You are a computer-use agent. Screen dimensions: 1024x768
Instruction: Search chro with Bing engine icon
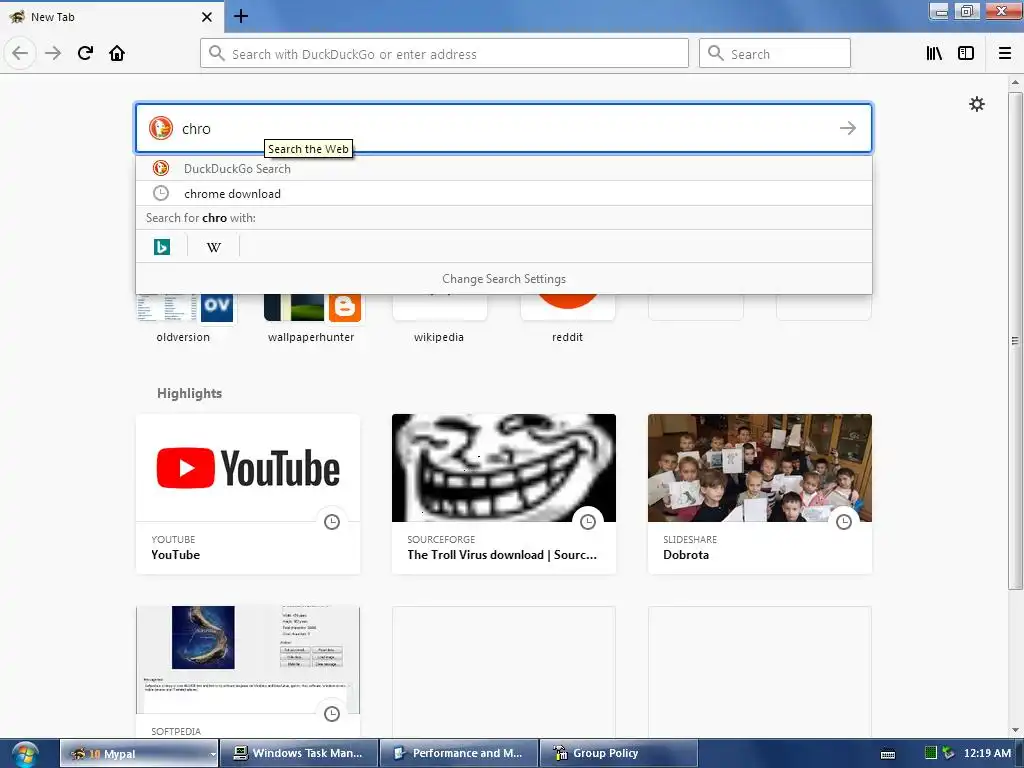[161, 247]
